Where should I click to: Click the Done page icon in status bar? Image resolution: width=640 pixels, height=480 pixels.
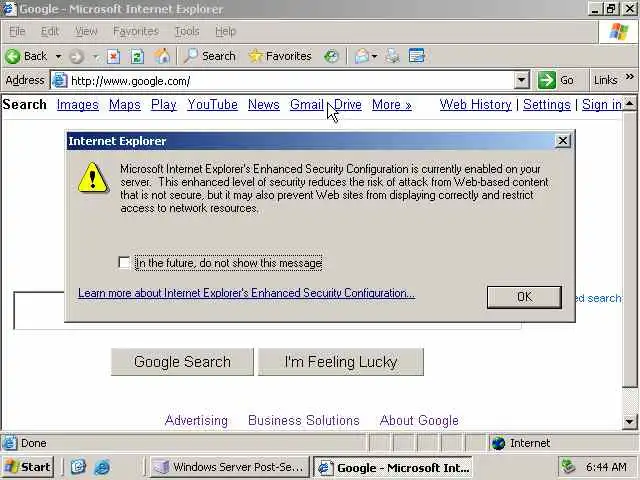point(10,443)
